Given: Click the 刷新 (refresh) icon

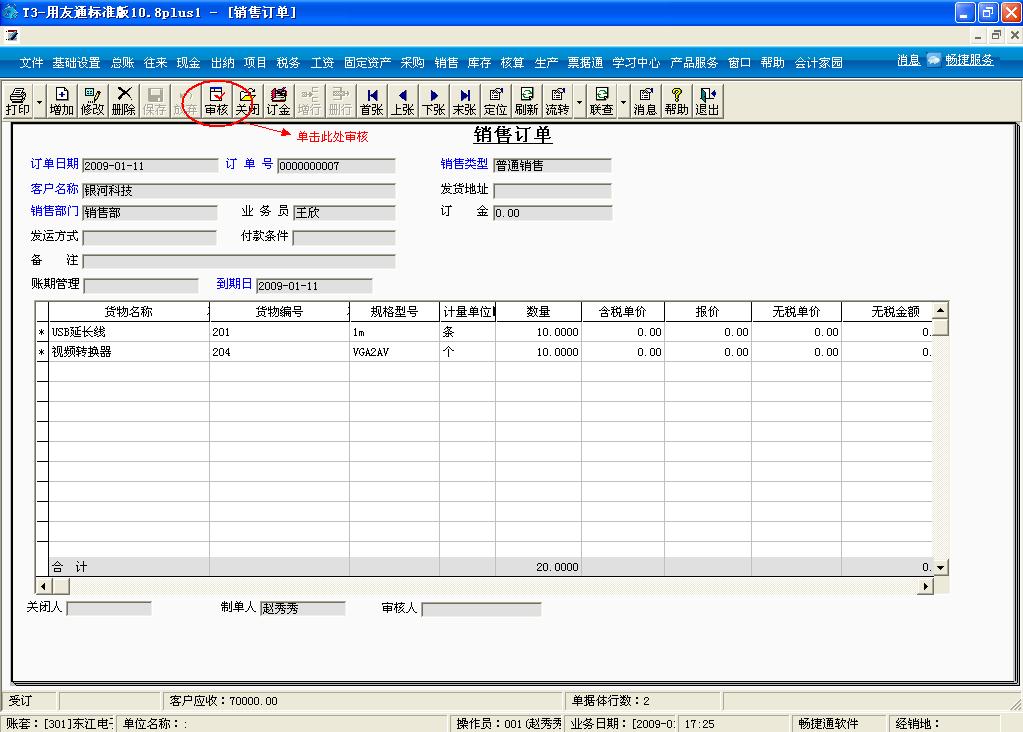Looking at the screenshot, I should tap(525, 100).
